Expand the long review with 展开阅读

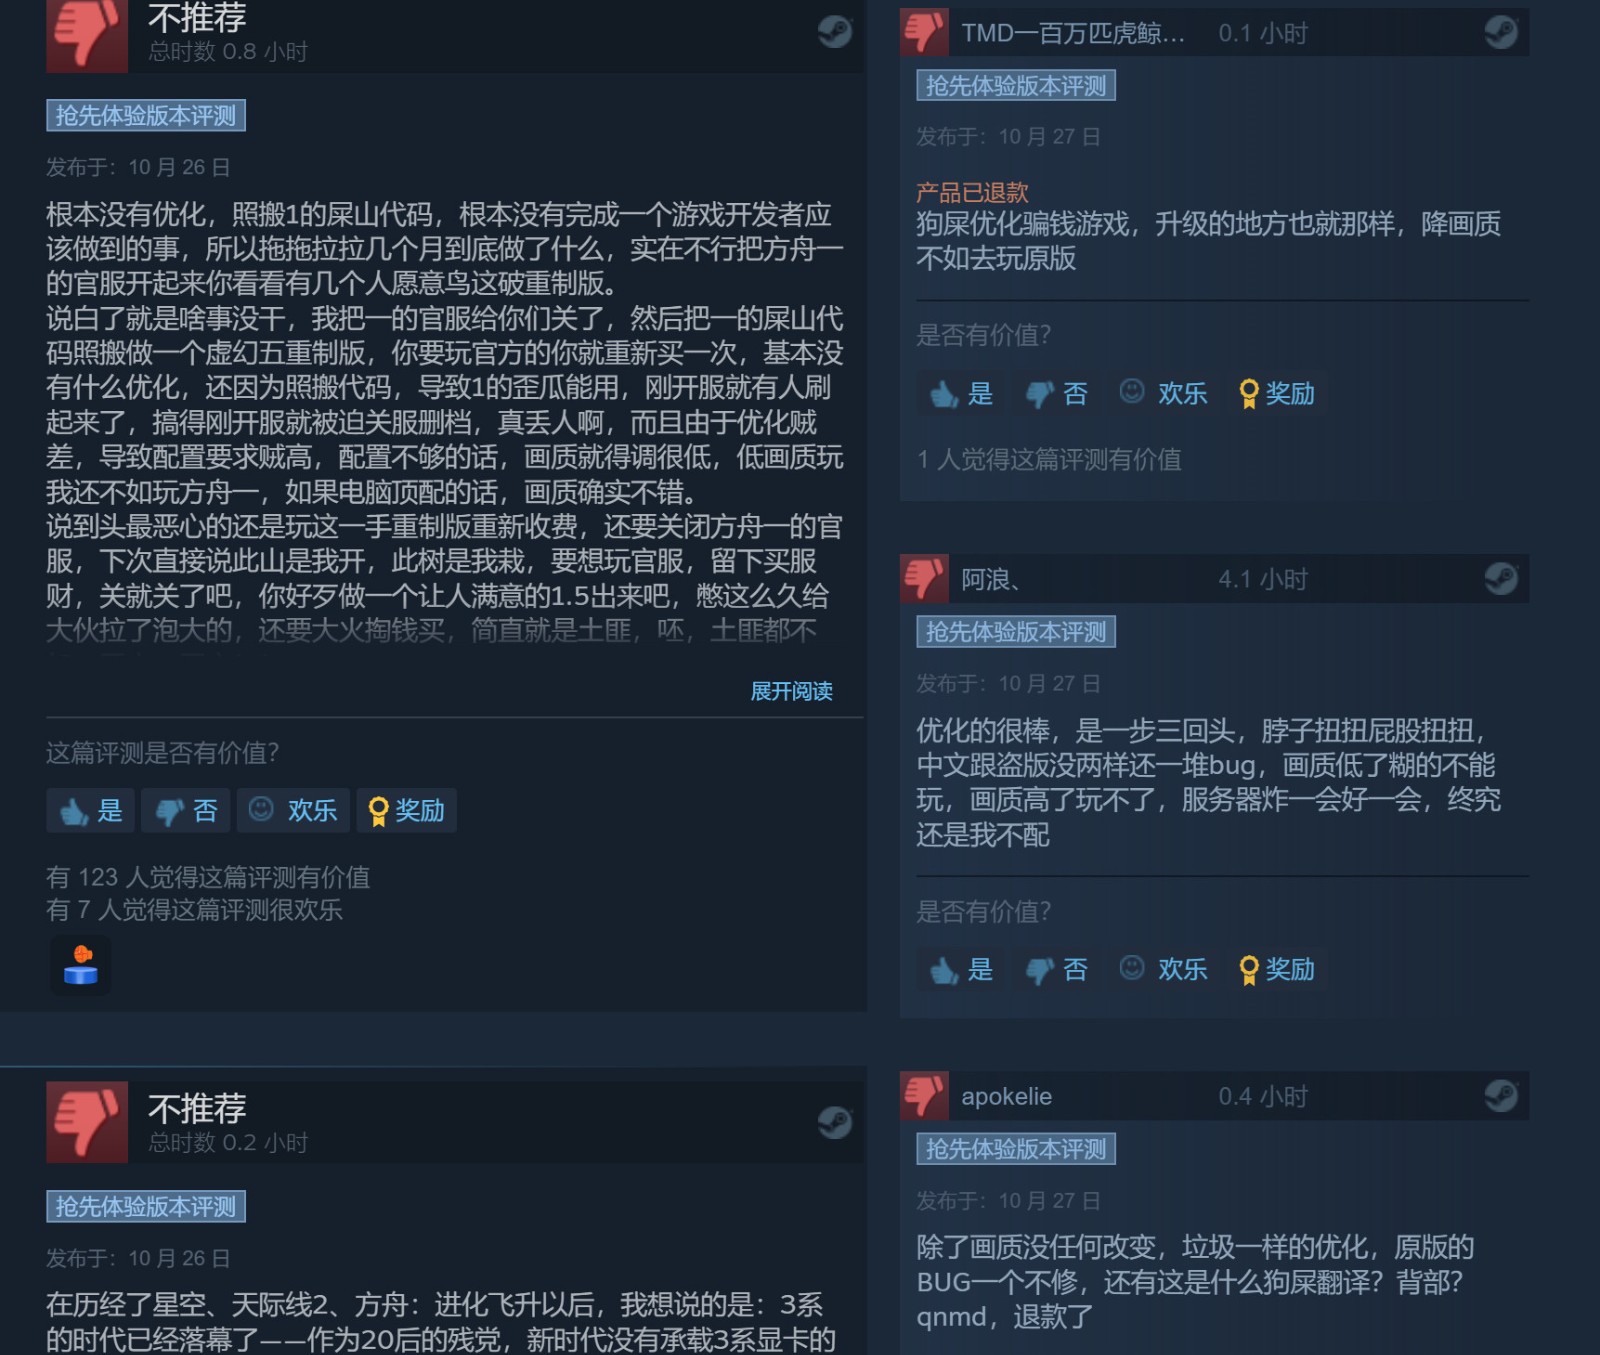pyautogui.click(x=791, y=691)
